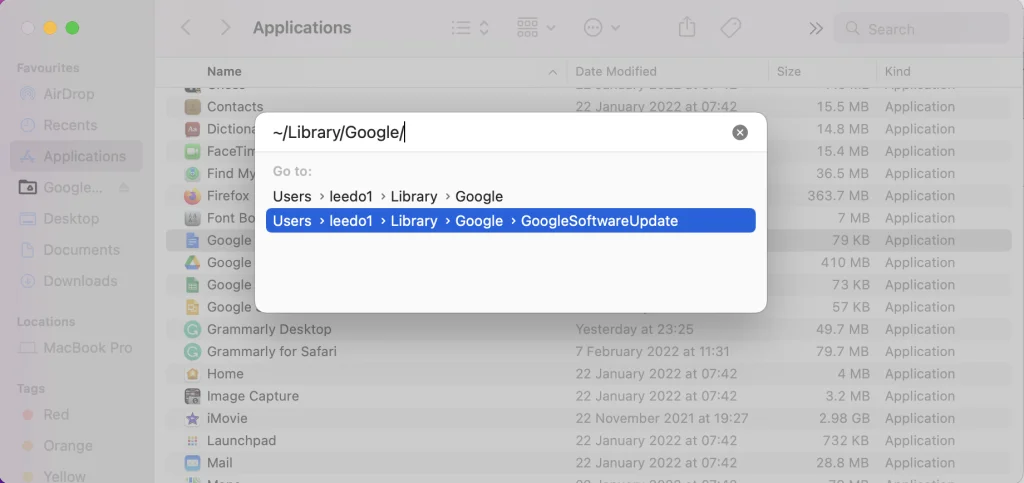Click the 363.7 MB size value
The width and height of the screenshot is (1024, 483).
click(839, 196)
